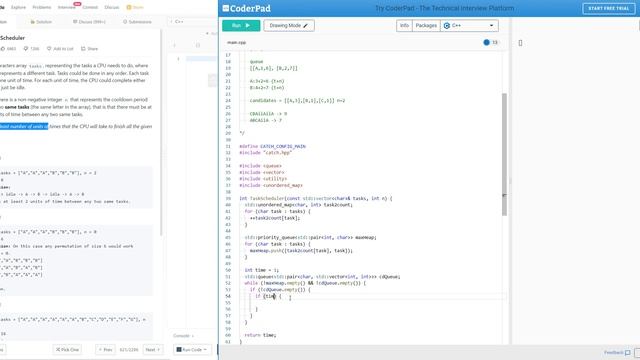Go to the Prev problem
The width and height of the screenshot is (640, 360).
105,350
